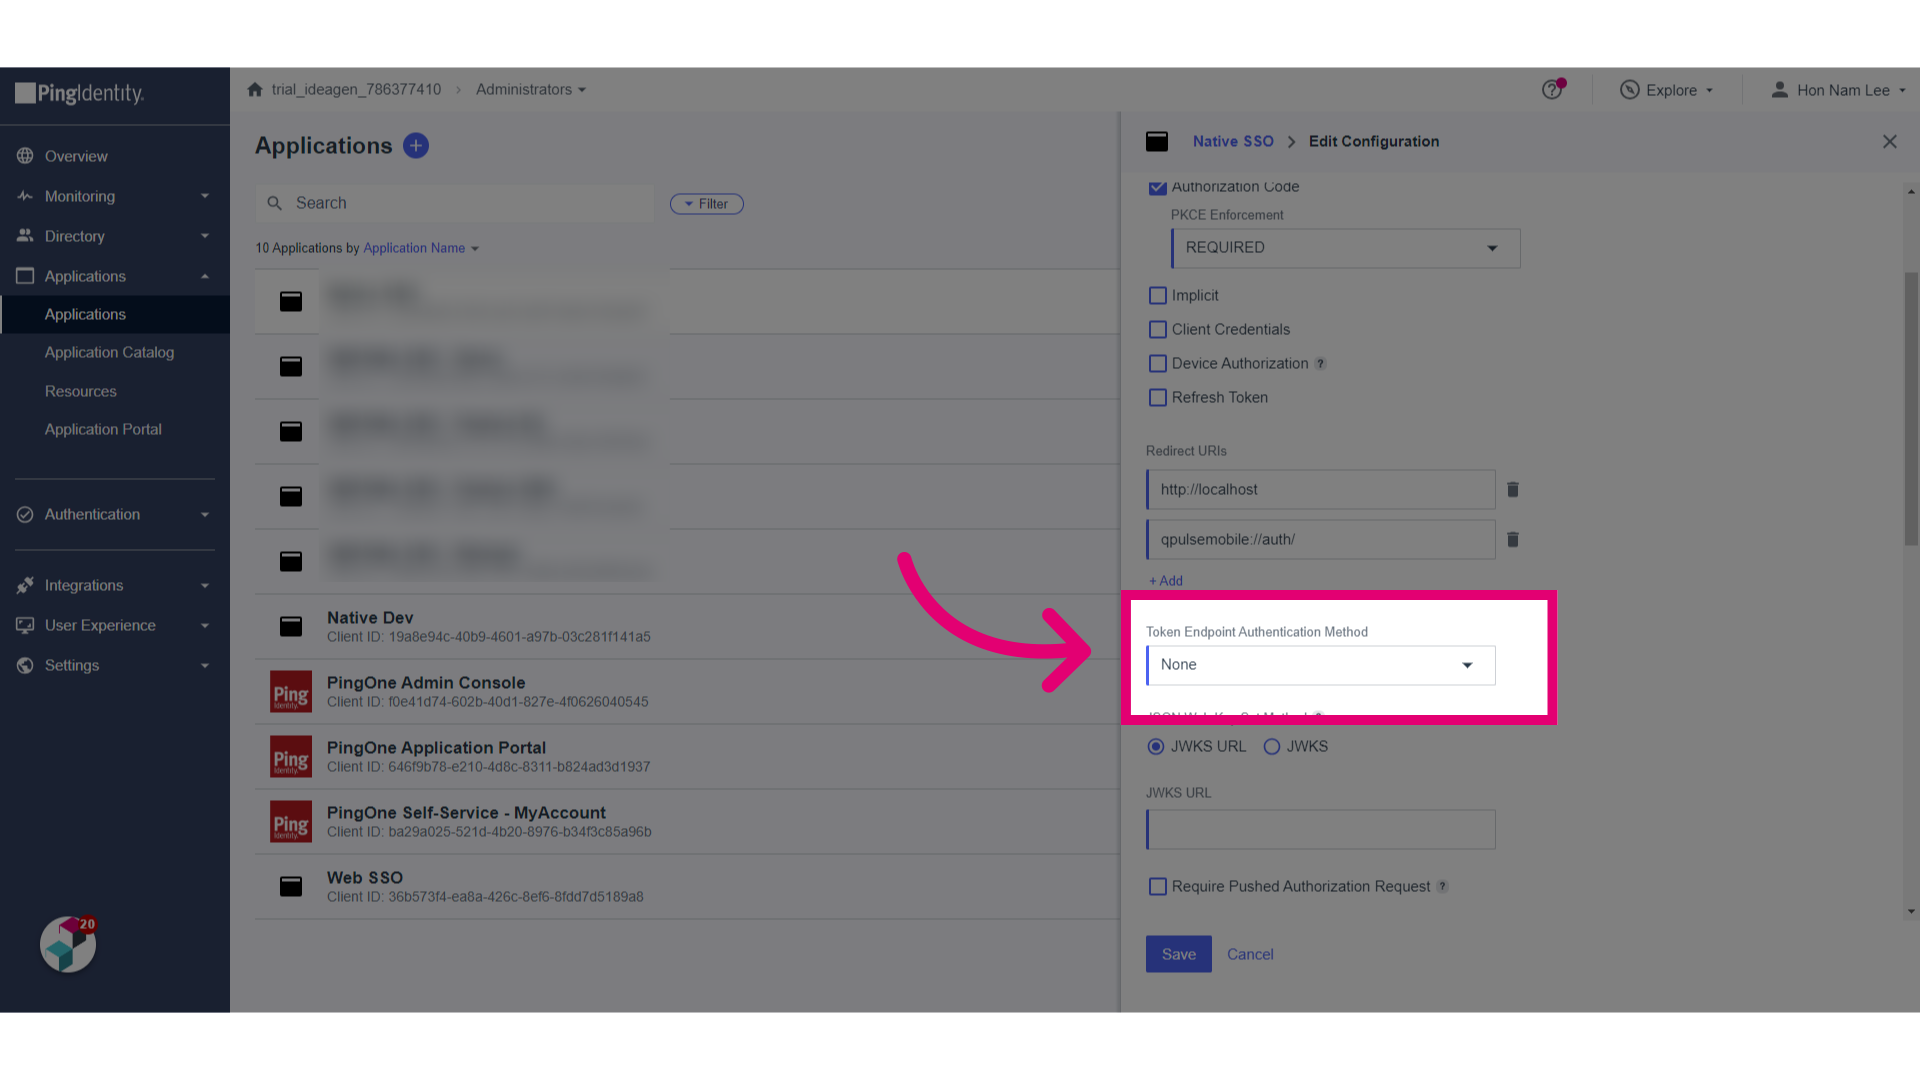Click the PingIdentity logo
The image size is (1920, 1080).
(79, 94)
